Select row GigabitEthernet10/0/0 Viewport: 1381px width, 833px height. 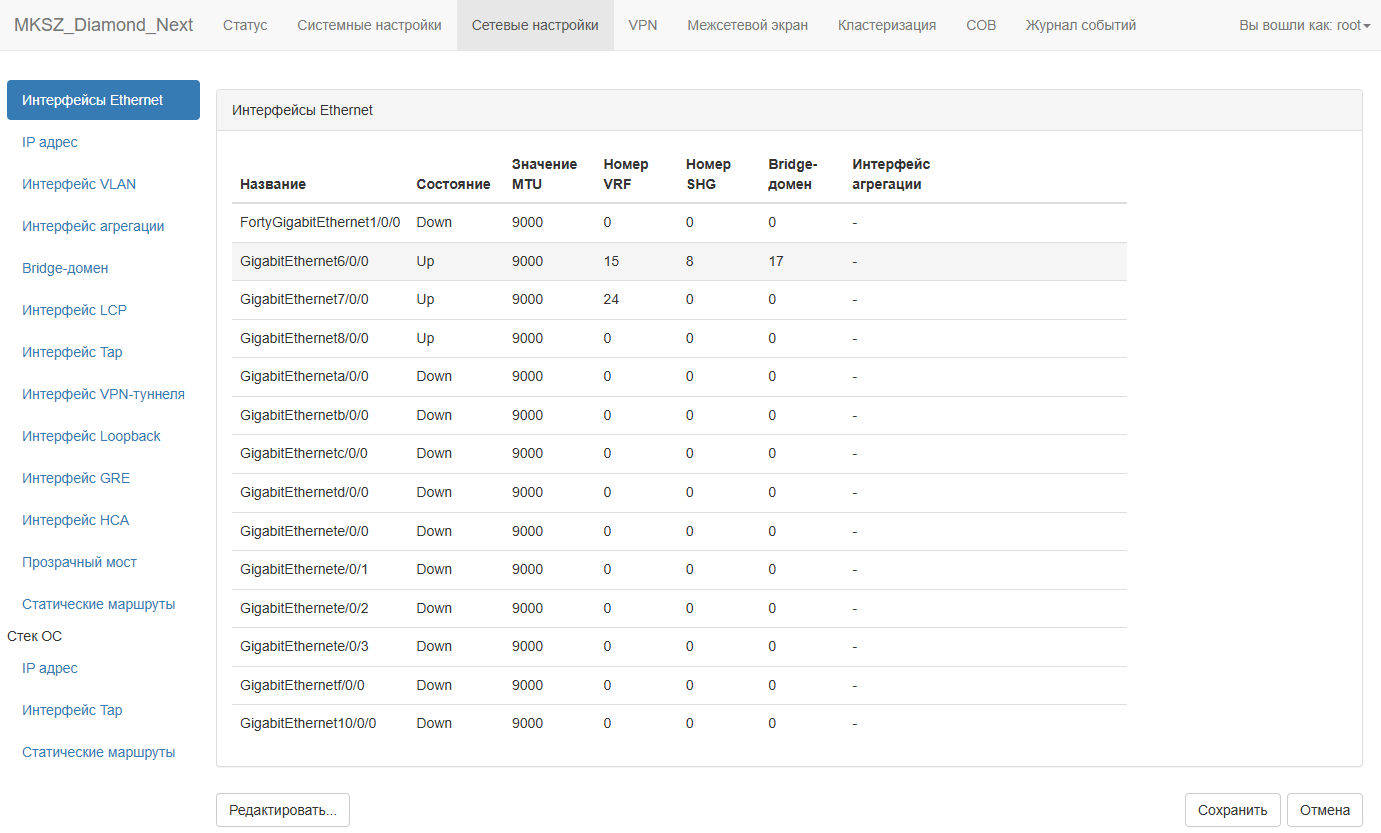coord(679,723)
